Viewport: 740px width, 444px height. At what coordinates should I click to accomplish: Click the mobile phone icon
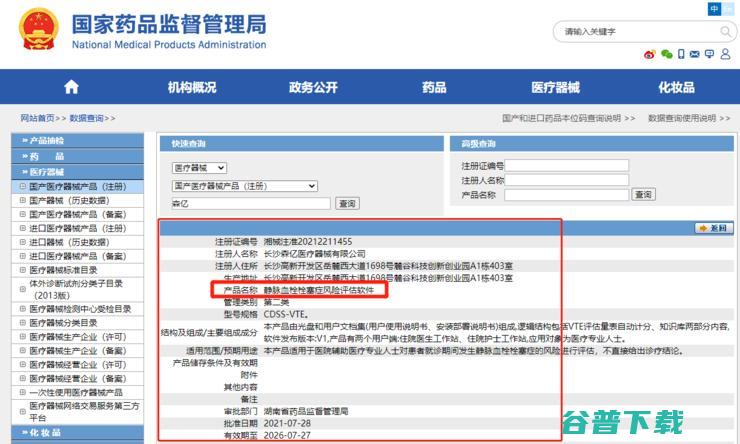681,54
